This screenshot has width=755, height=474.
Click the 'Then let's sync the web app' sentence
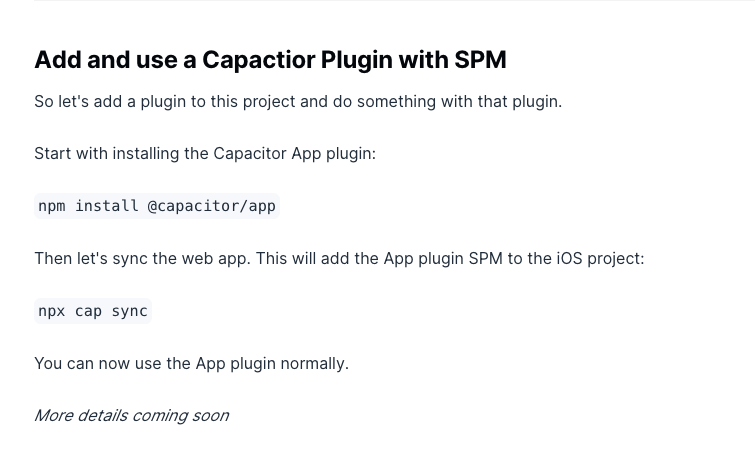(x=339, y=259)
